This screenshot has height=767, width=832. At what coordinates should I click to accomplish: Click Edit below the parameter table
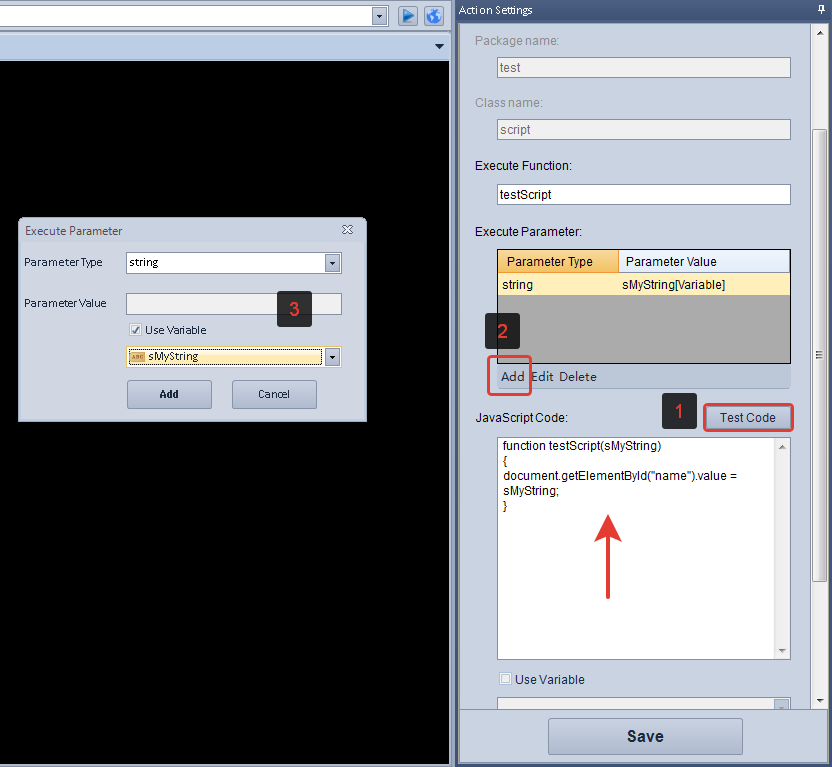pos(542,377)
